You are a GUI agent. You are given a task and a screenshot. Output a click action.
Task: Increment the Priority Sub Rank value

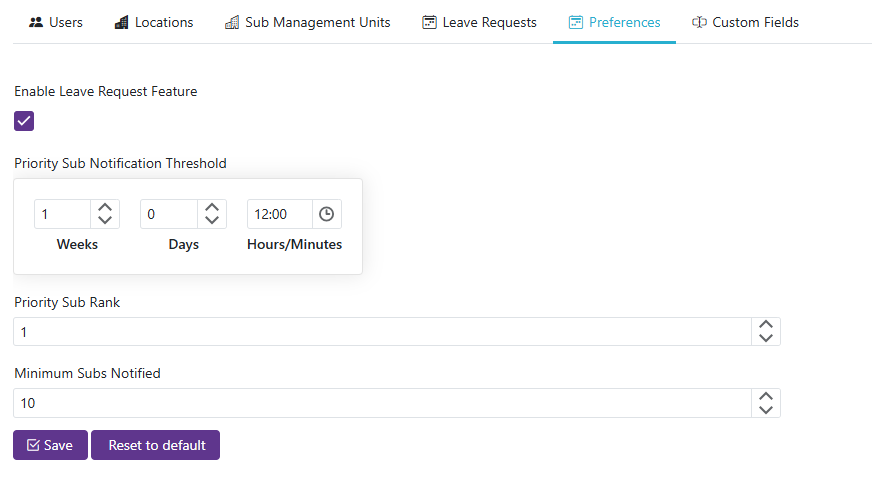(x=765, y=325)
